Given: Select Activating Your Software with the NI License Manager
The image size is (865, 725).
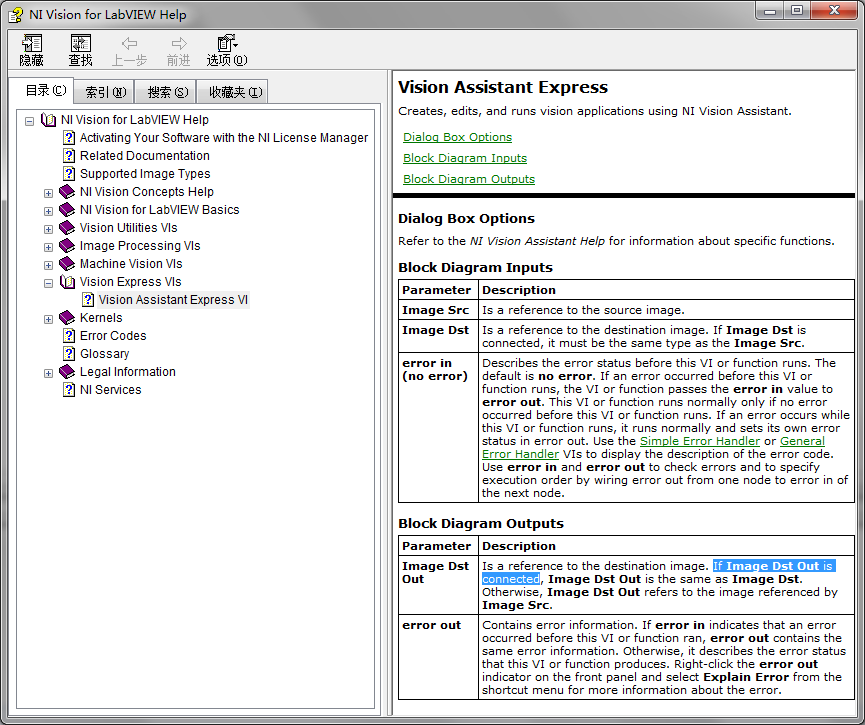Looking at the screenshot, I should 223,137.
